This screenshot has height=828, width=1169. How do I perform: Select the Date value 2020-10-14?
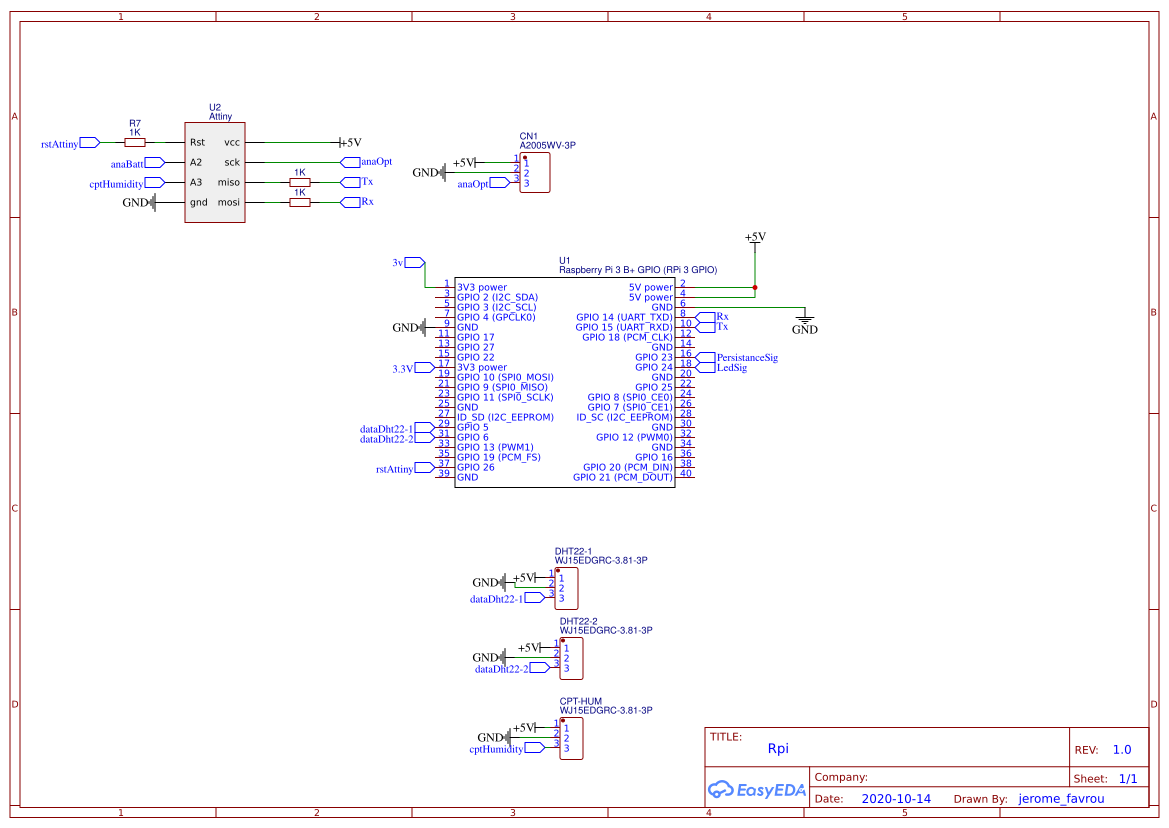[895, 797]
